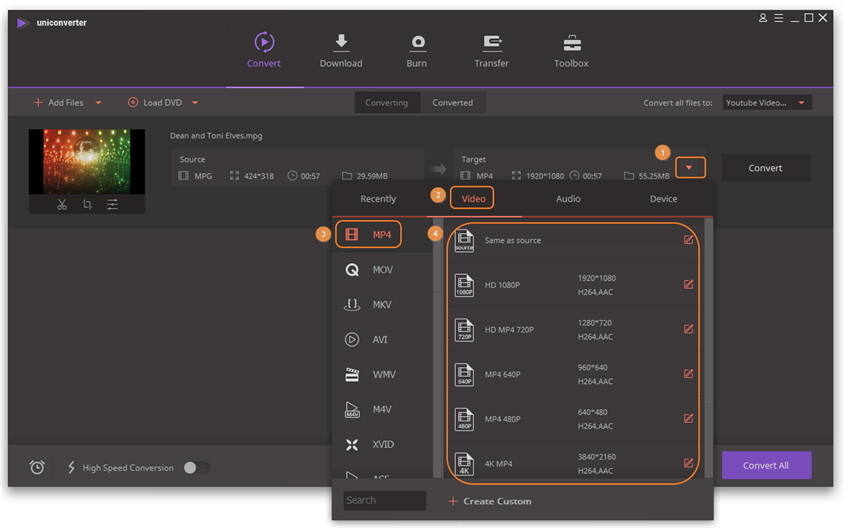Viewport: 850px width, 530px height.
Task: Click the crop icon under thumbnail
Action: 87,205
